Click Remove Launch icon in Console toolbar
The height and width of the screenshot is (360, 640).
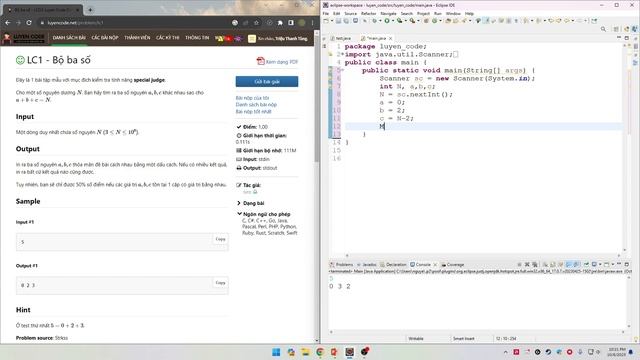(527, 264)
